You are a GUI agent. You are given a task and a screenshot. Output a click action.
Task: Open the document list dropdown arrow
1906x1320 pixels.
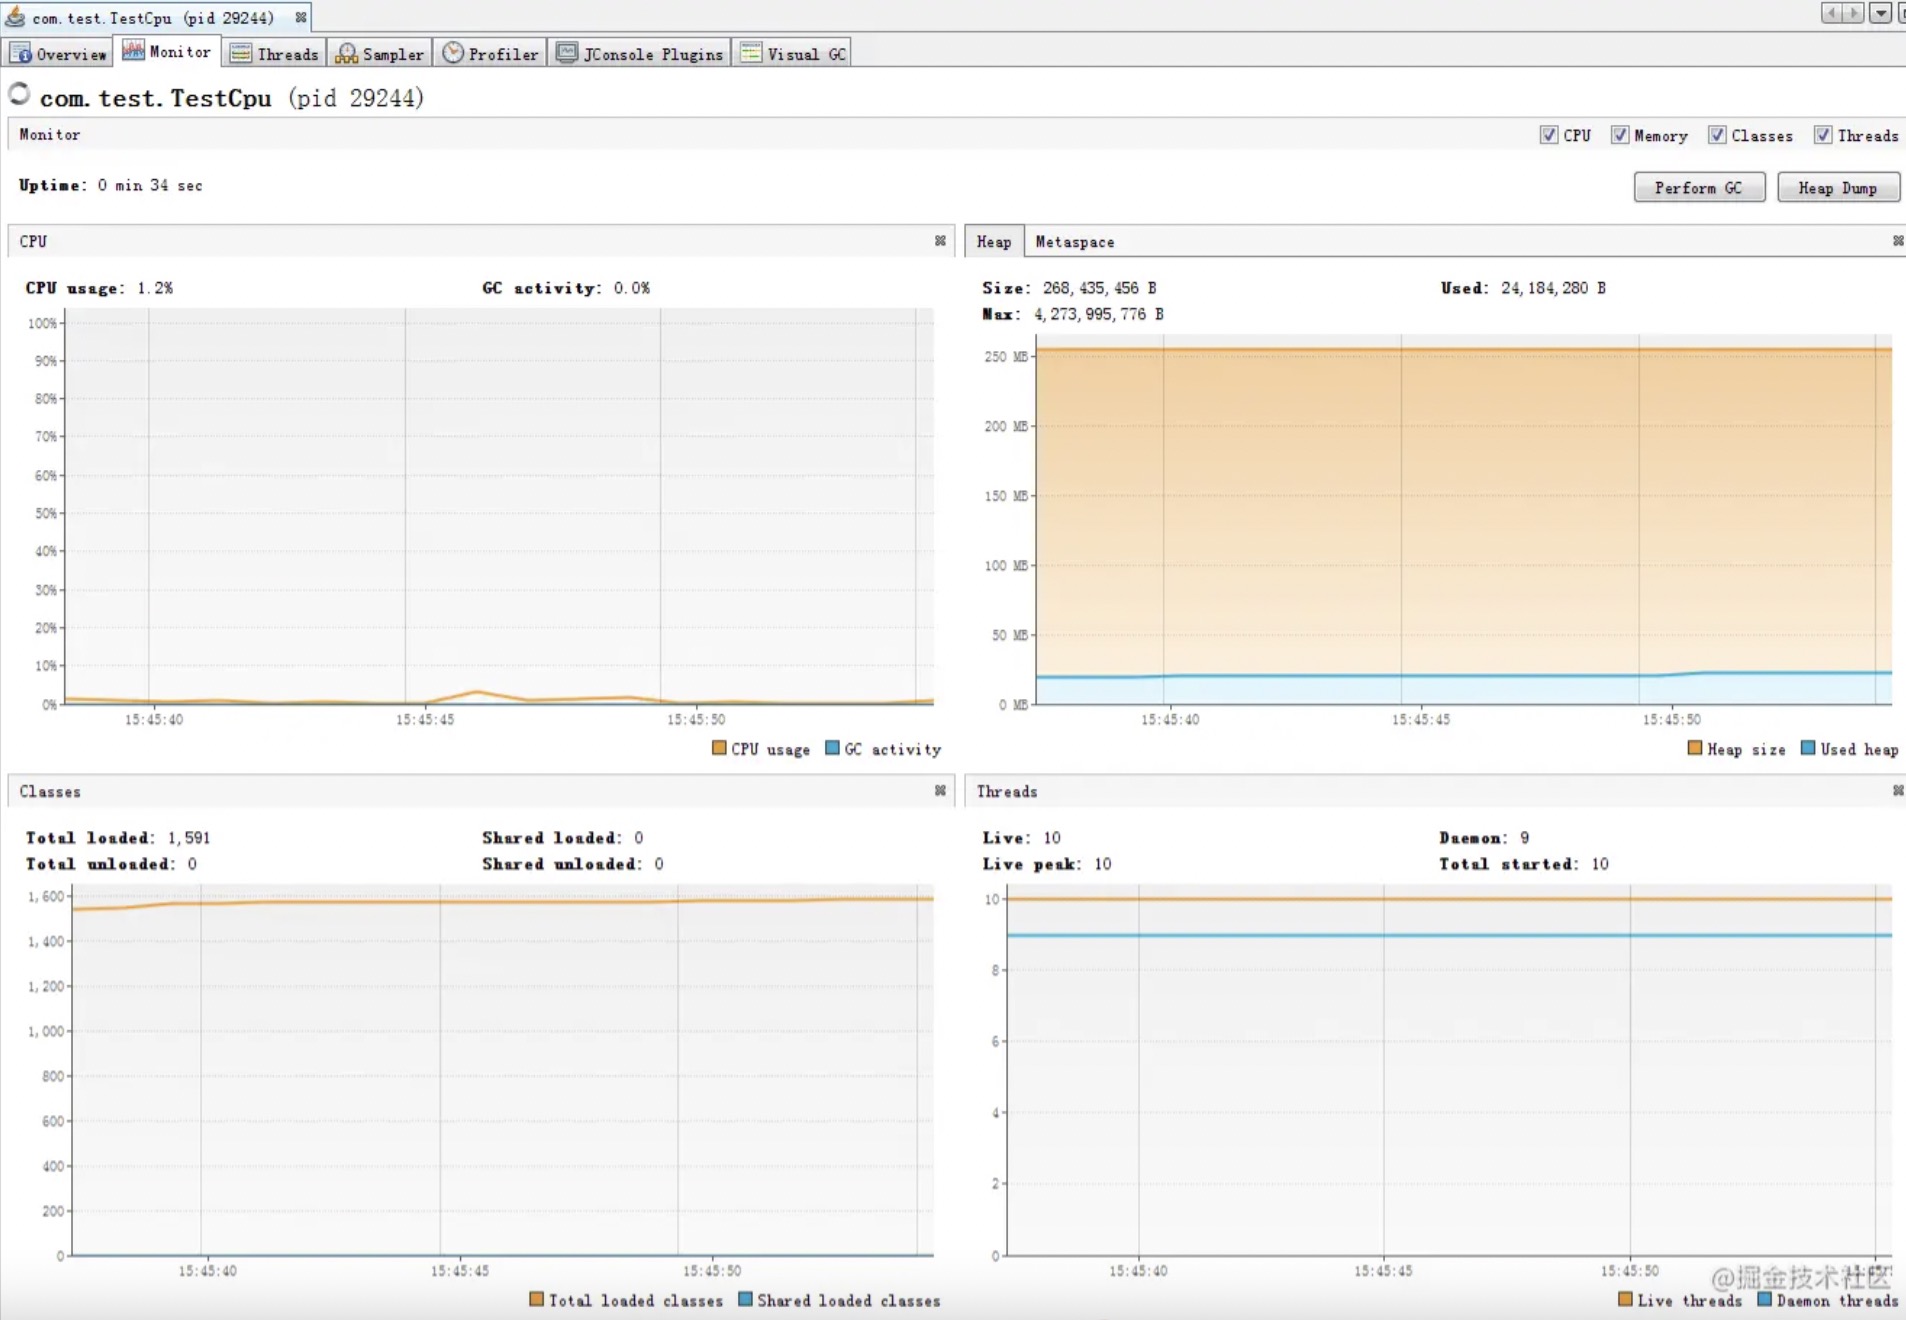[1881, 13]
